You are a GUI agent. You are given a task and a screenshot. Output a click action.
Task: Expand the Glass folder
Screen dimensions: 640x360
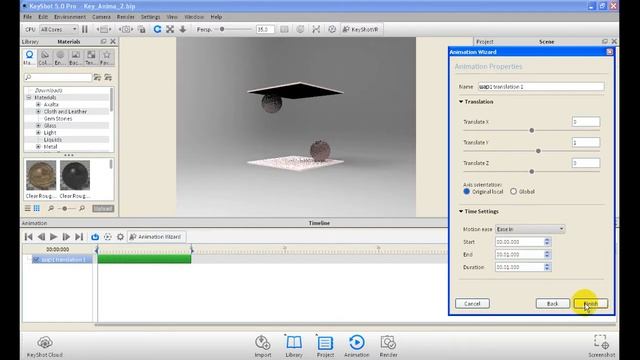click(x=38, y=126)
